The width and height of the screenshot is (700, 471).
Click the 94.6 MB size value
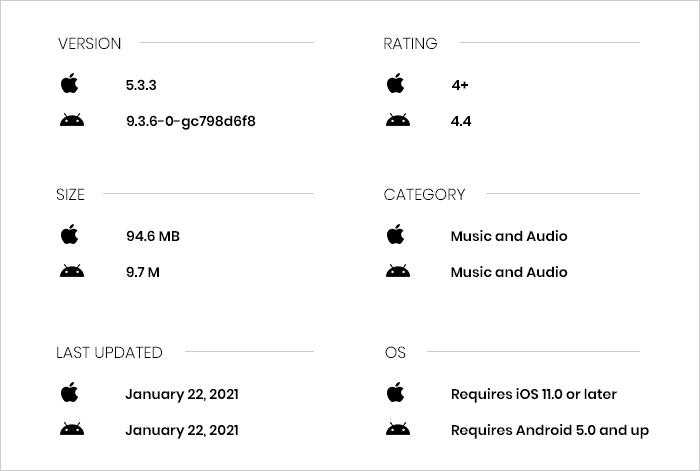coord(153,236)
